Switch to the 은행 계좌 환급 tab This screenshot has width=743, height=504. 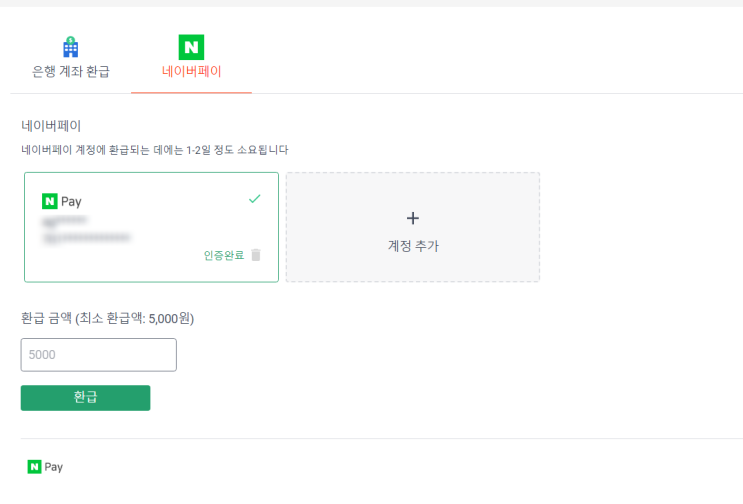70,72
